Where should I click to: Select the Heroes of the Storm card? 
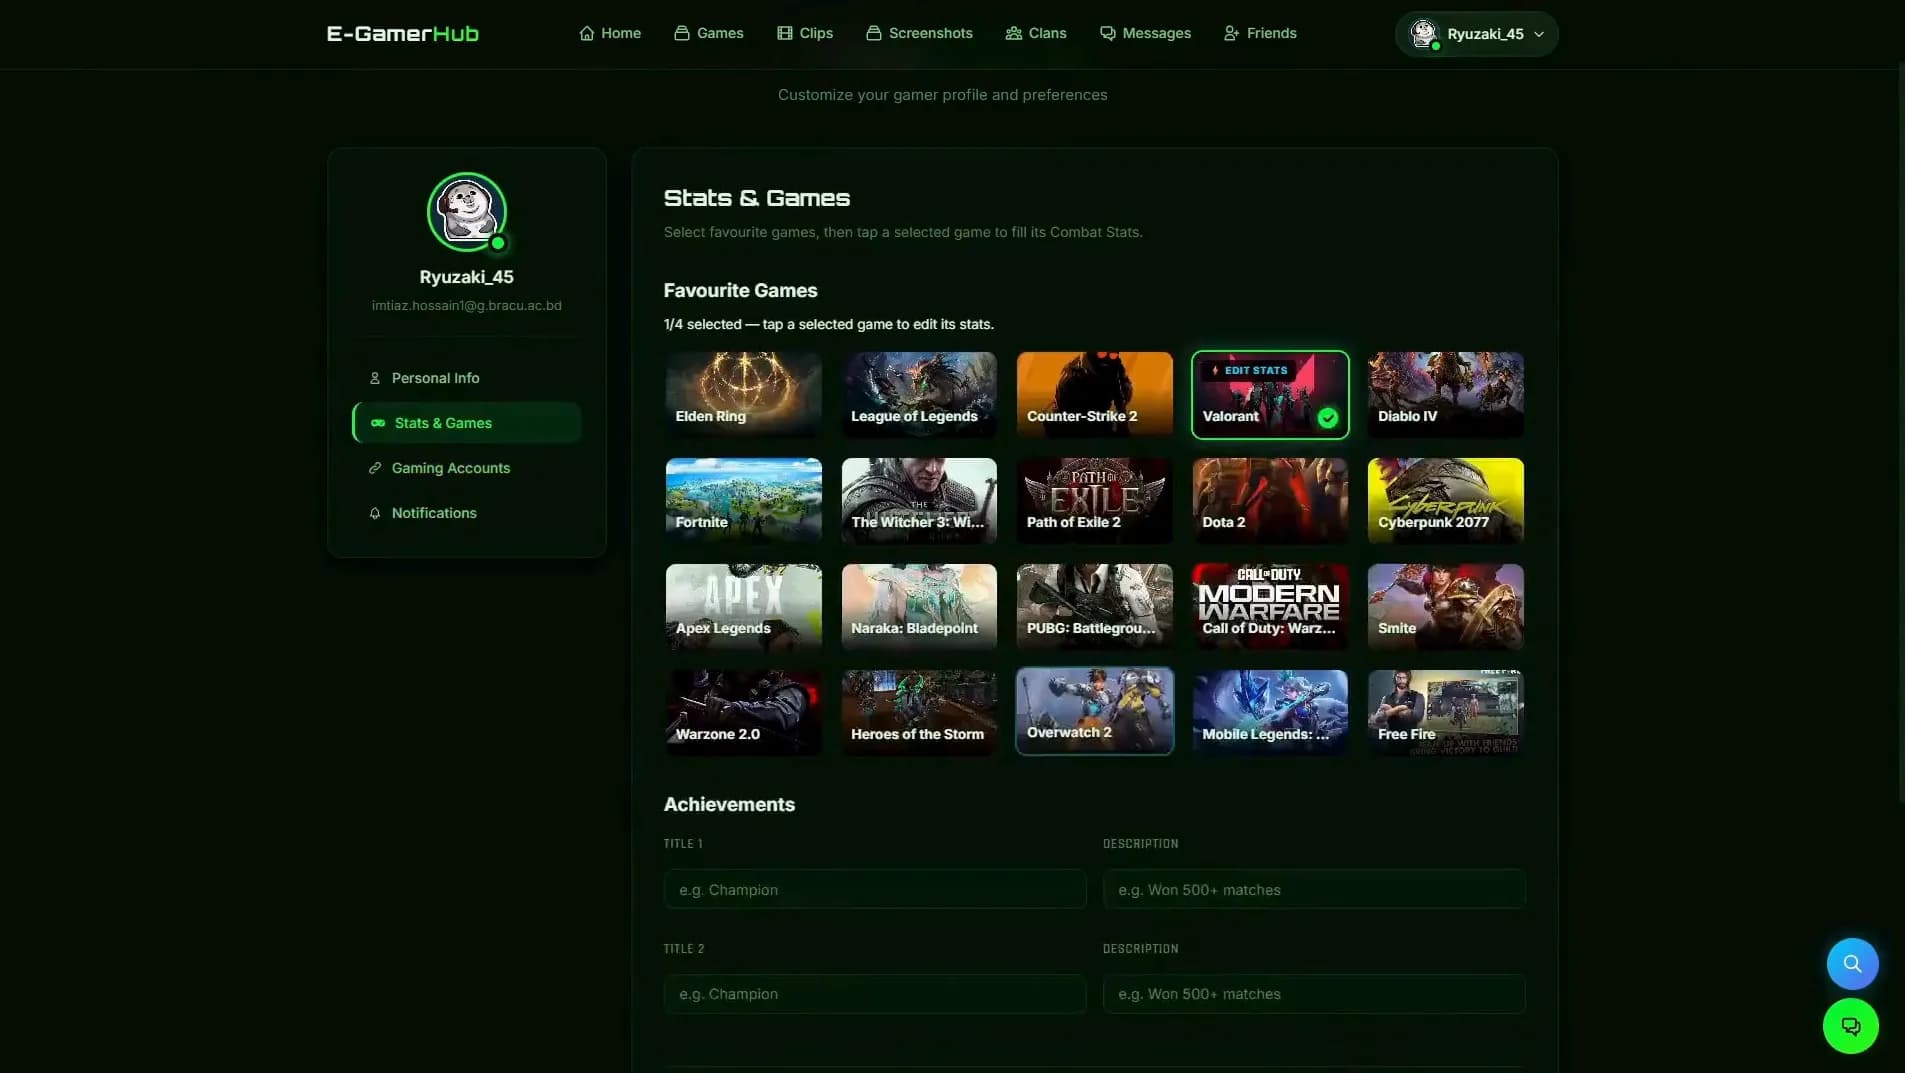(x=919, y=713)
